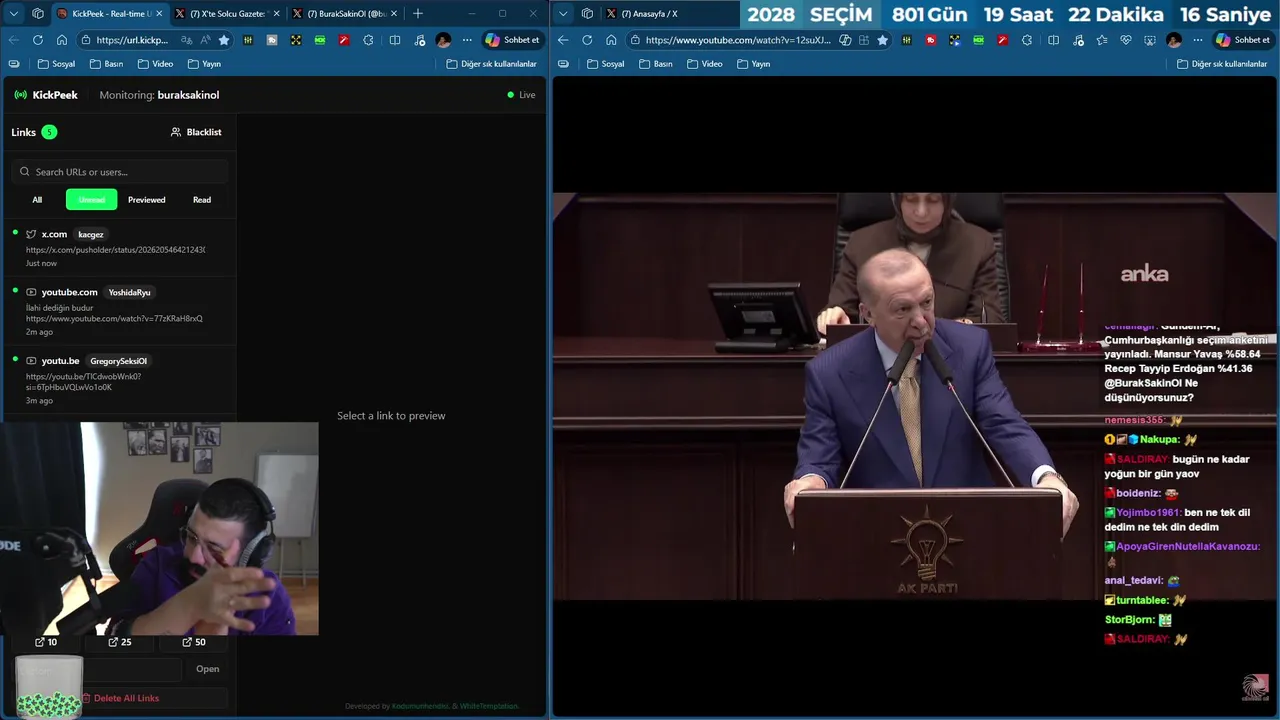The height and width of the screenshot is (720, 1280).
Task: Open browser essentials heart icon in right browser
Action: pyautogui.click(x=1126, y=40)
